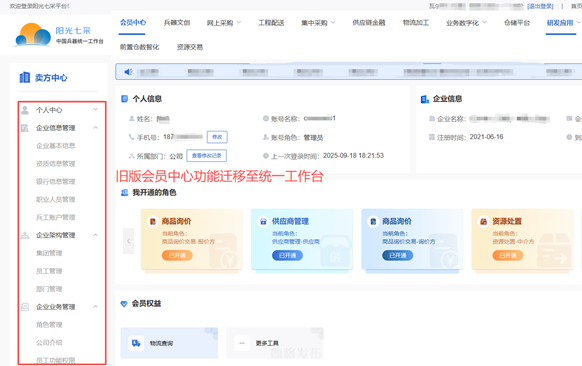Click the 企业业务管理 sidebar icon
The height and width of the screenshot is (366, 582).
coord(25,307)
